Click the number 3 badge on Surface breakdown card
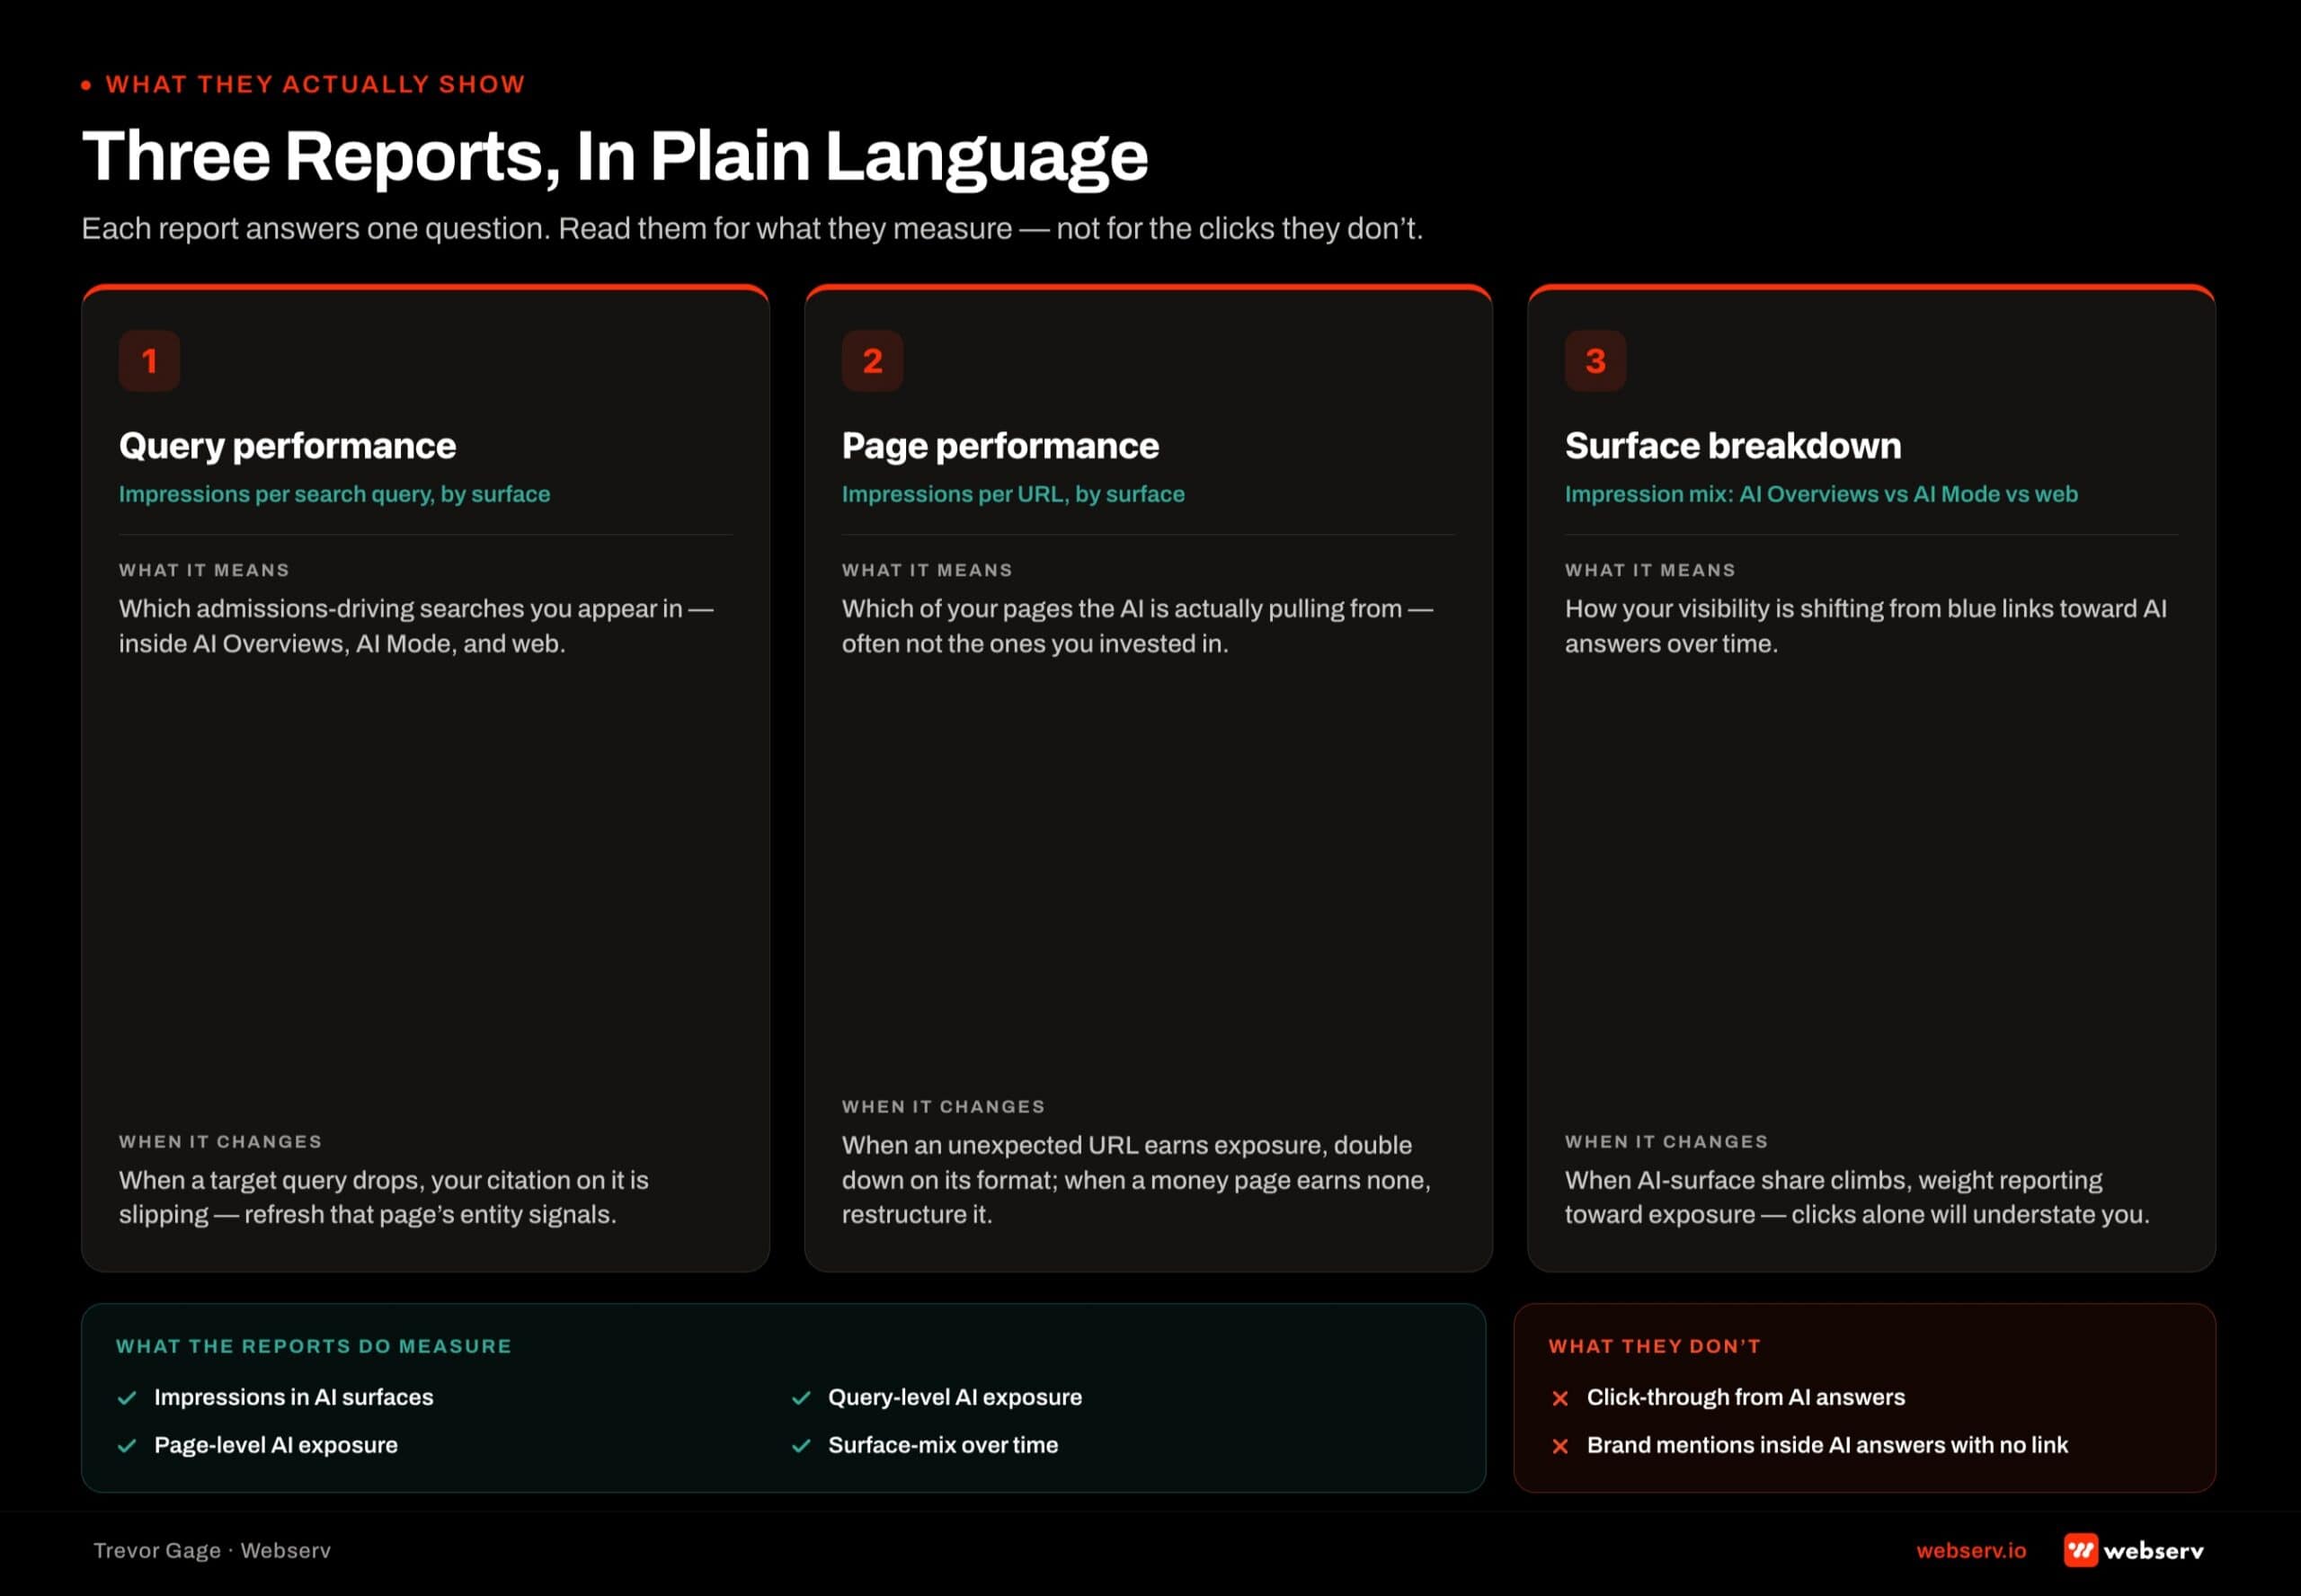This screenshot has width=2301, height=1596. tap(1595, 360)
